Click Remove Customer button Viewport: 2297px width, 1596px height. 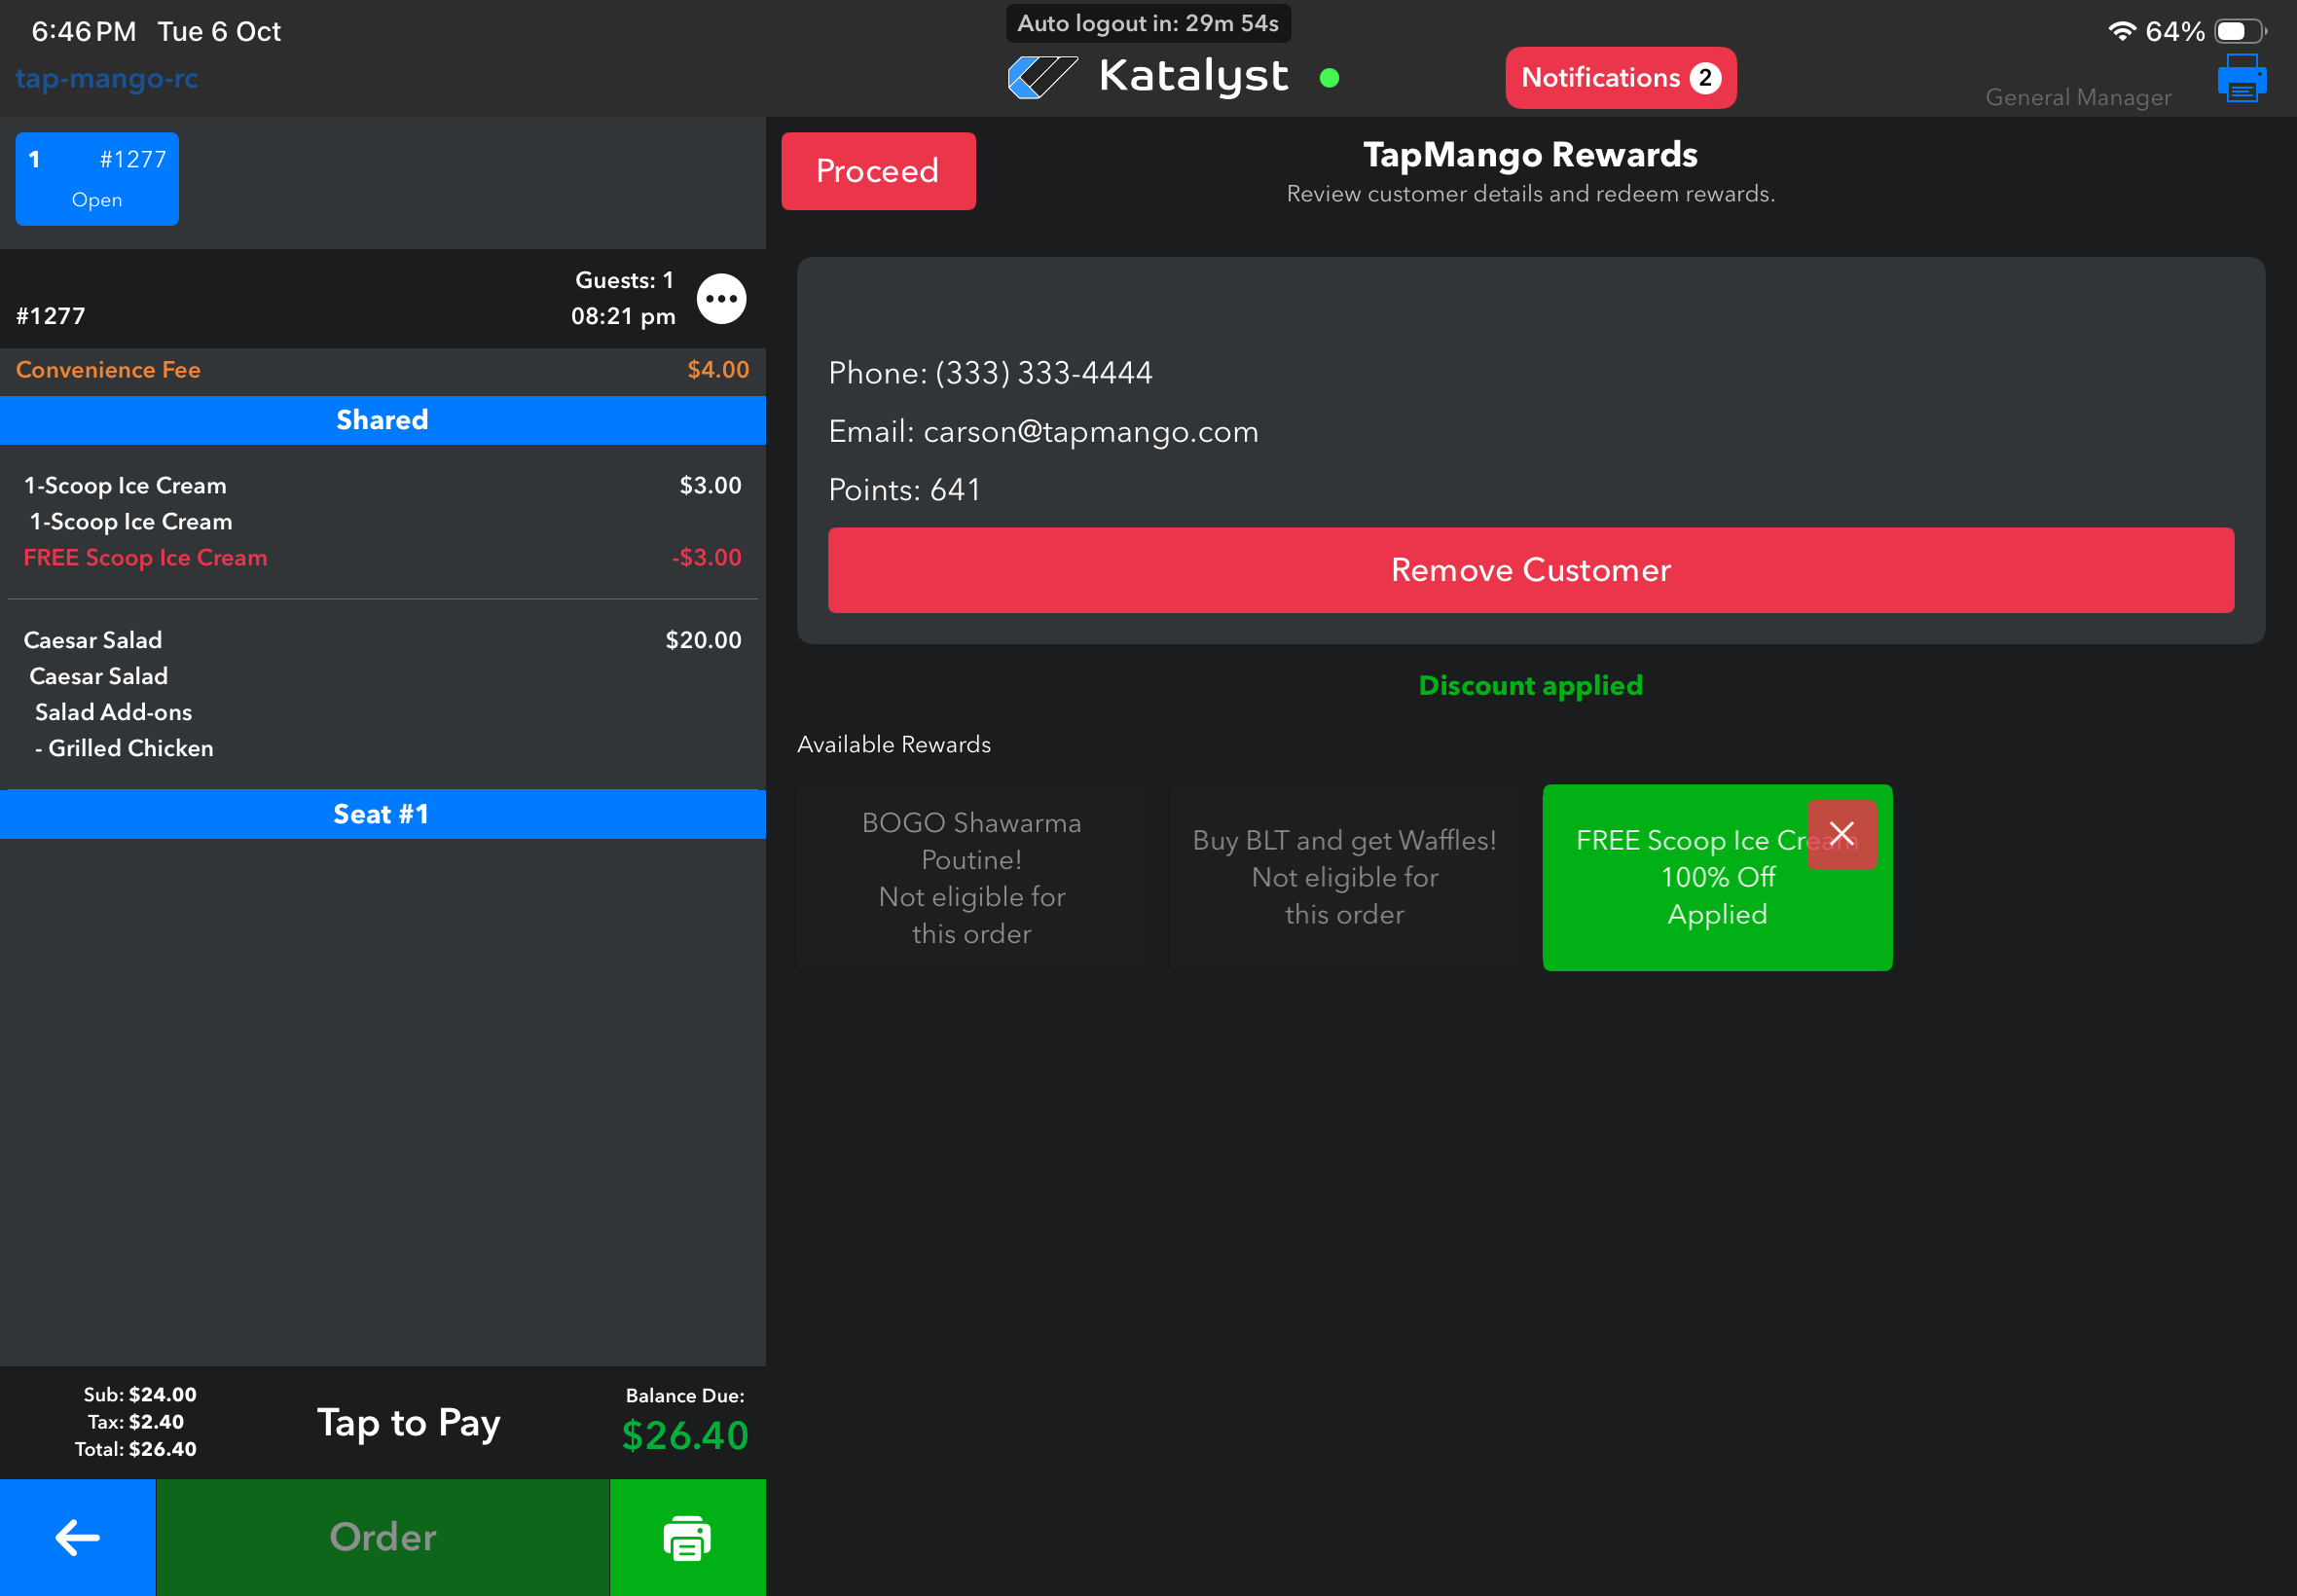pyautogui.click(x=1530, y=570)
